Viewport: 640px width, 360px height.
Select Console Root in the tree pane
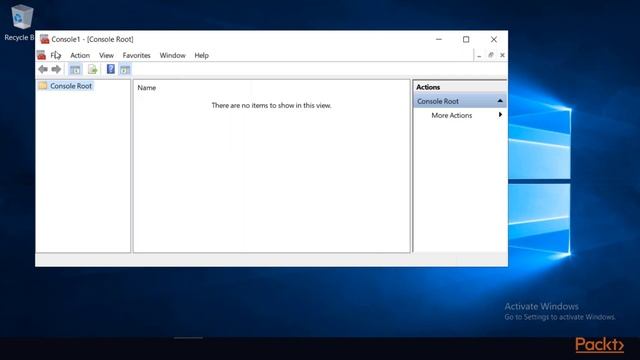[71, 86]
